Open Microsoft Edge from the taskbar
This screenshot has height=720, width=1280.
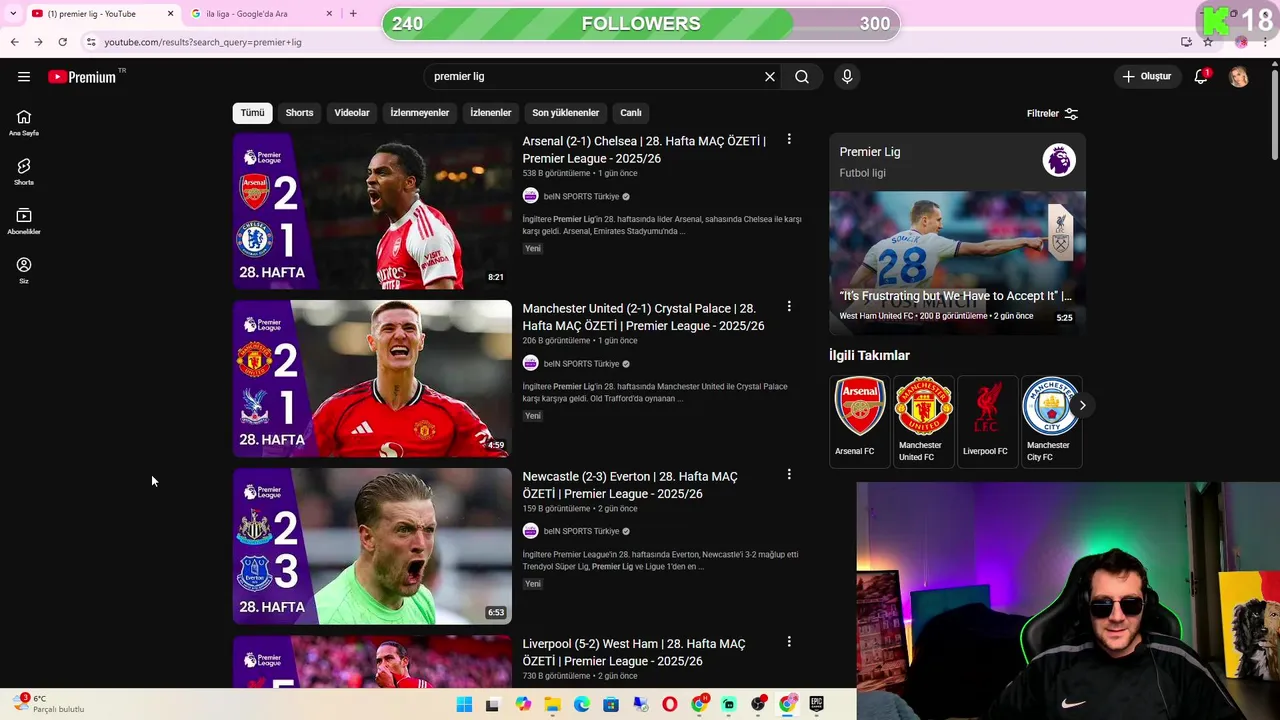point(582,705)
